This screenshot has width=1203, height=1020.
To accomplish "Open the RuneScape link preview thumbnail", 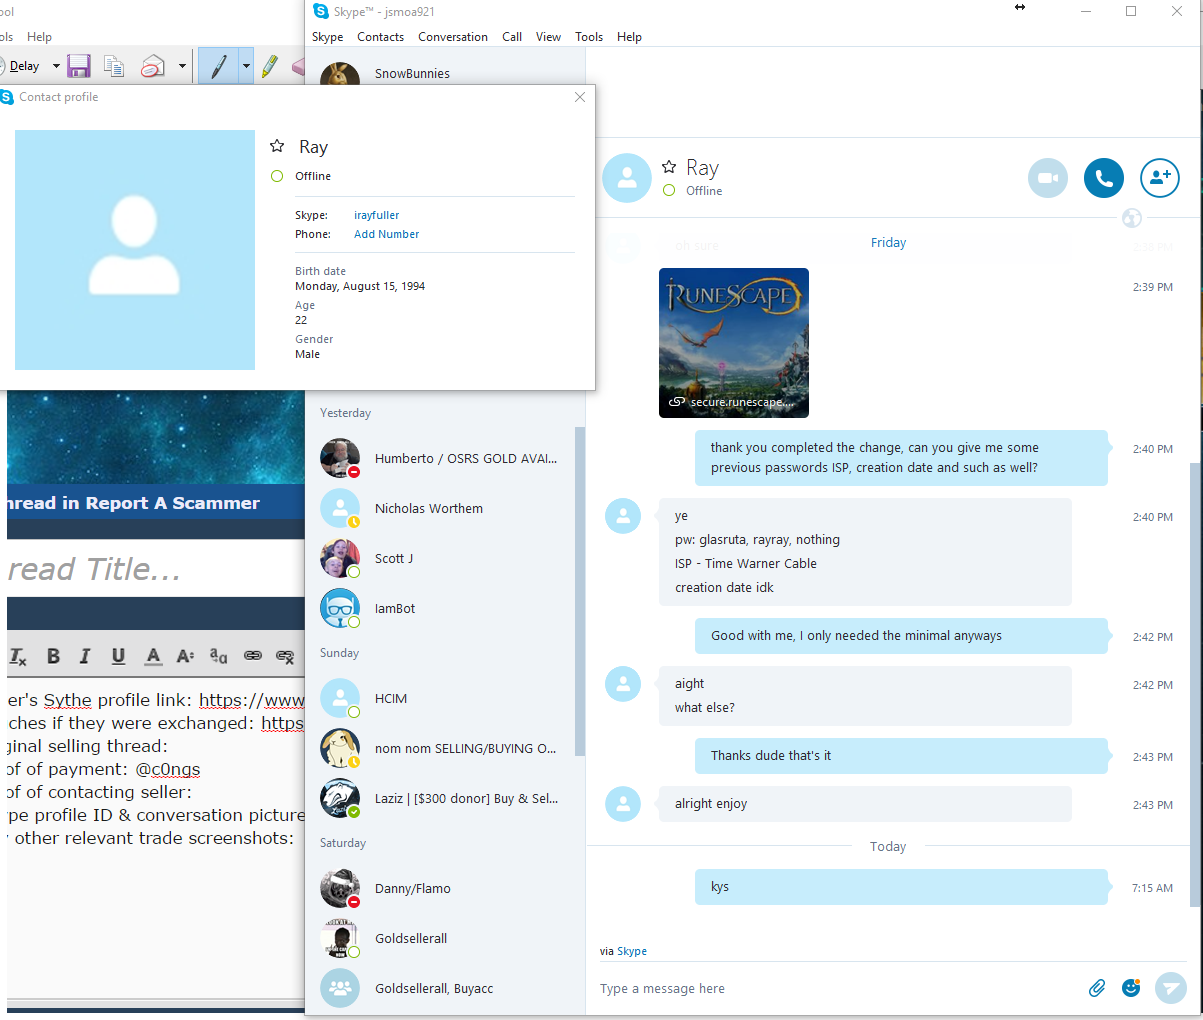I will (734, 343).
